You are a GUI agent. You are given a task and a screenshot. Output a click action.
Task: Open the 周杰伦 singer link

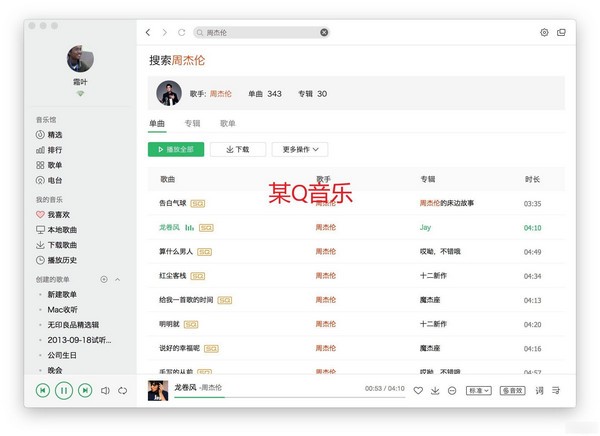pos(220,93)
